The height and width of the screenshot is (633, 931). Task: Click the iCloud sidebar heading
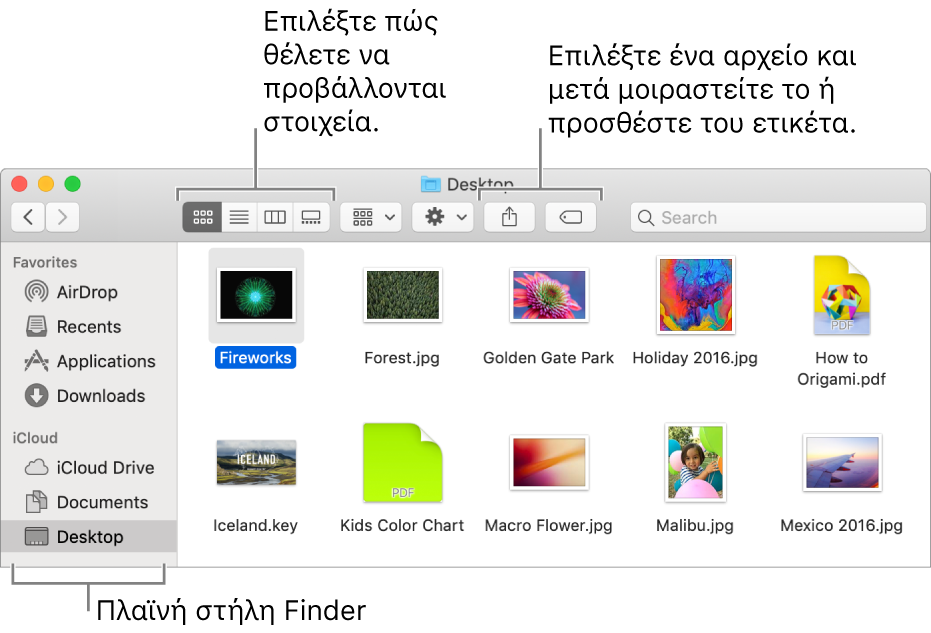tap(35, 438)
